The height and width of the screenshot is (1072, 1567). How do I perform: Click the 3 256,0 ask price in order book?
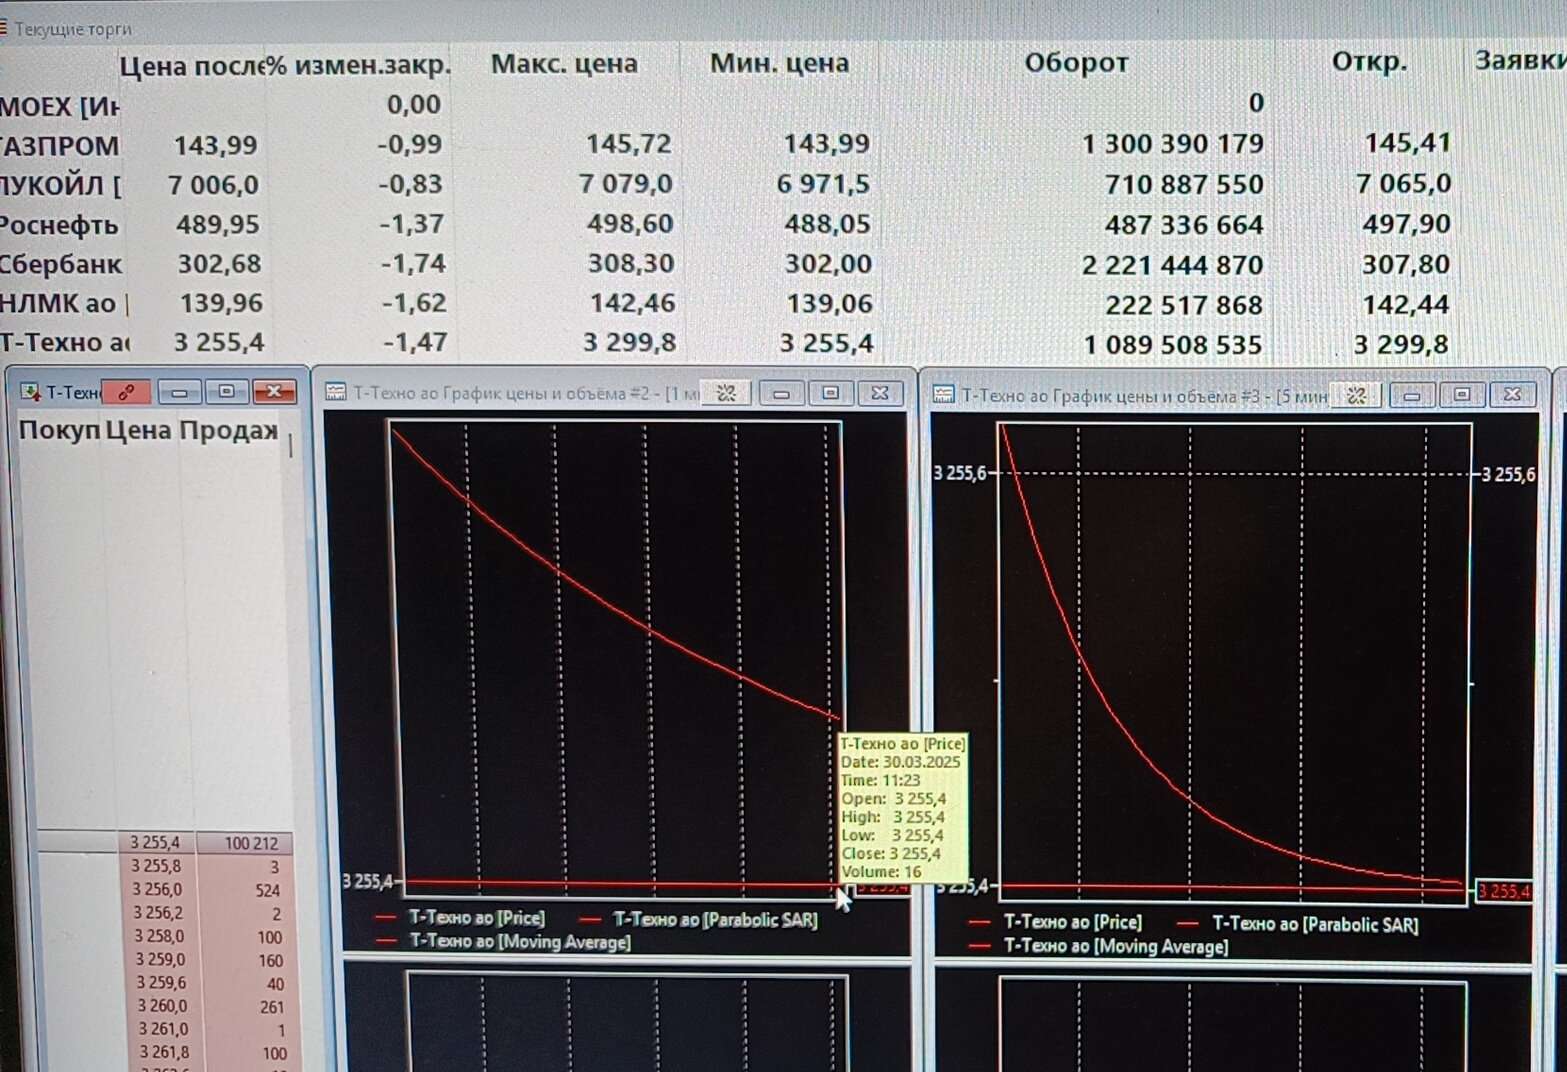159,889
